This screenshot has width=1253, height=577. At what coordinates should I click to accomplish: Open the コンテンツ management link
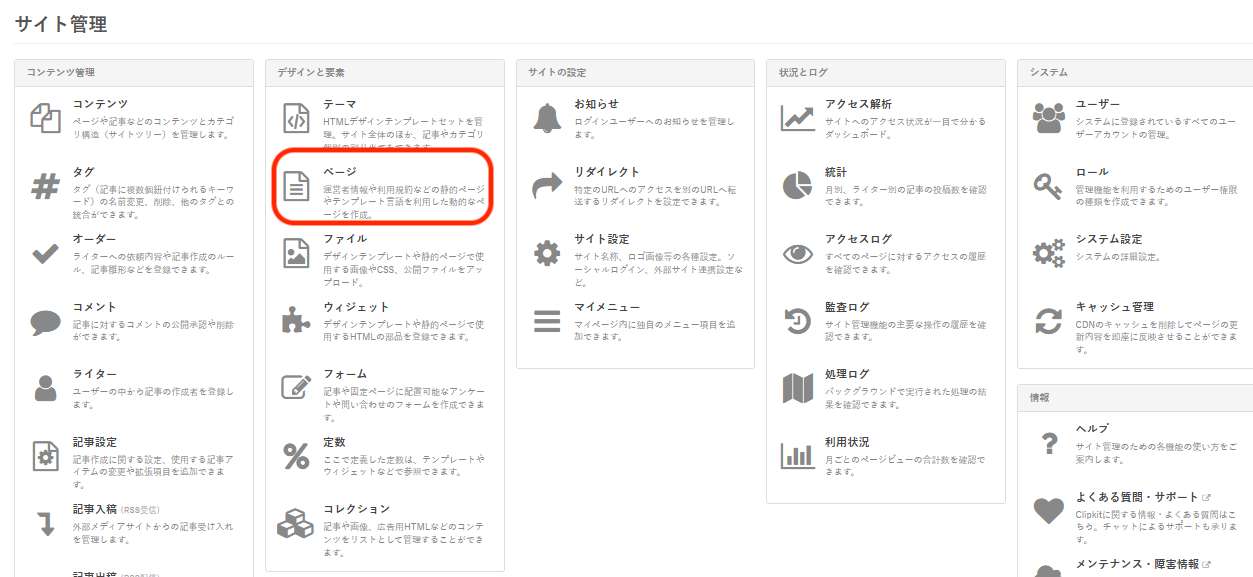[x=100, y=104]
